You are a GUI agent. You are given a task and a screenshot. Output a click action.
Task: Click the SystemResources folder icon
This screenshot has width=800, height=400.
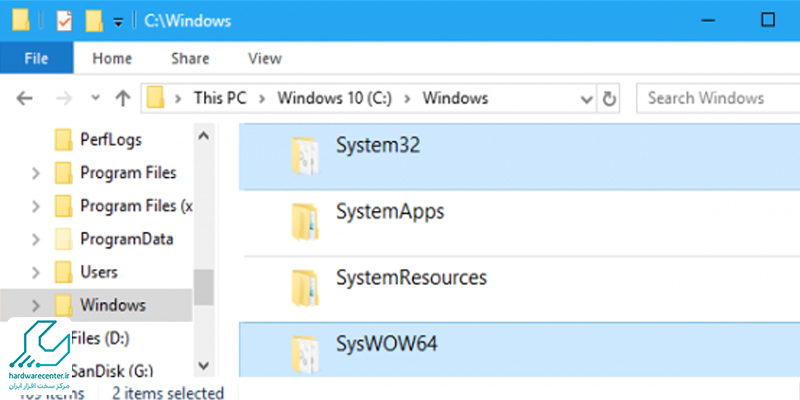(305, 288)
